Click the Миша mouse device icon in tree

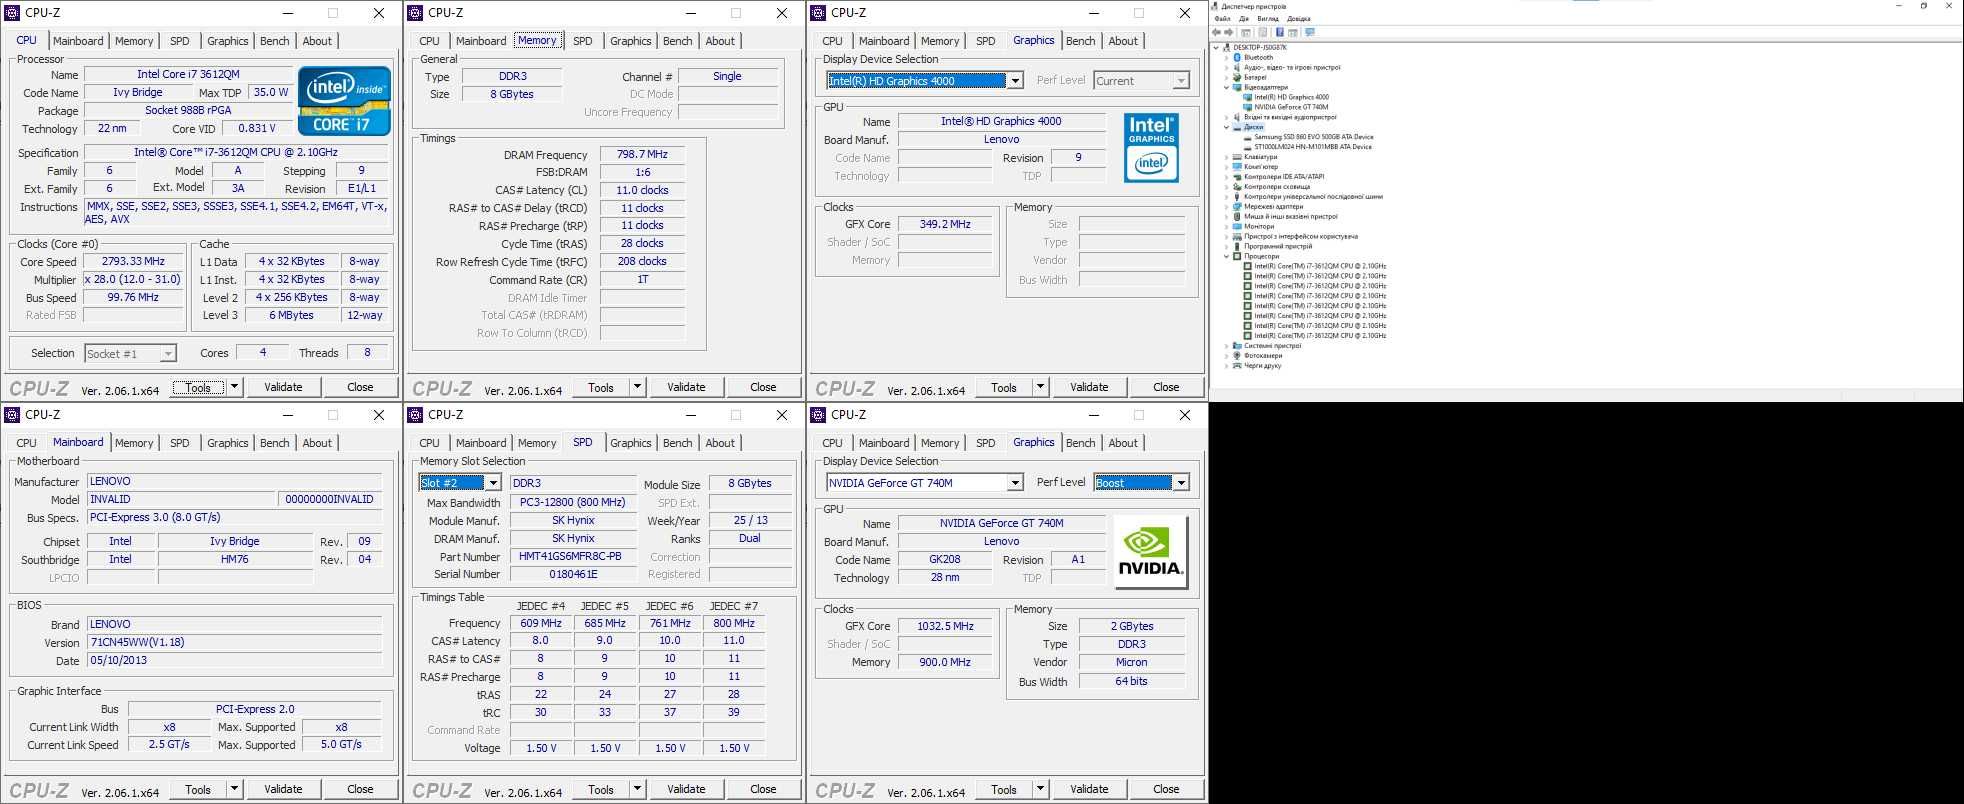pos(1237,216)
